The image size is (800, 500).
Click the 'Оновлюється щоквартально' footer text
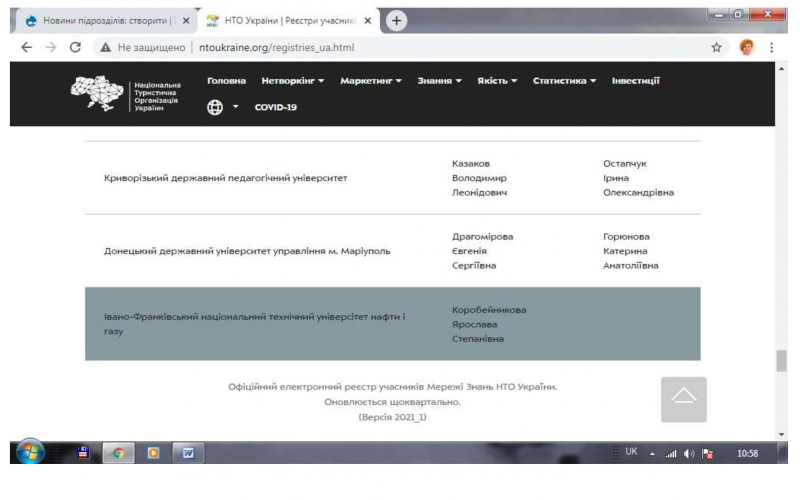tap(392, 402)
